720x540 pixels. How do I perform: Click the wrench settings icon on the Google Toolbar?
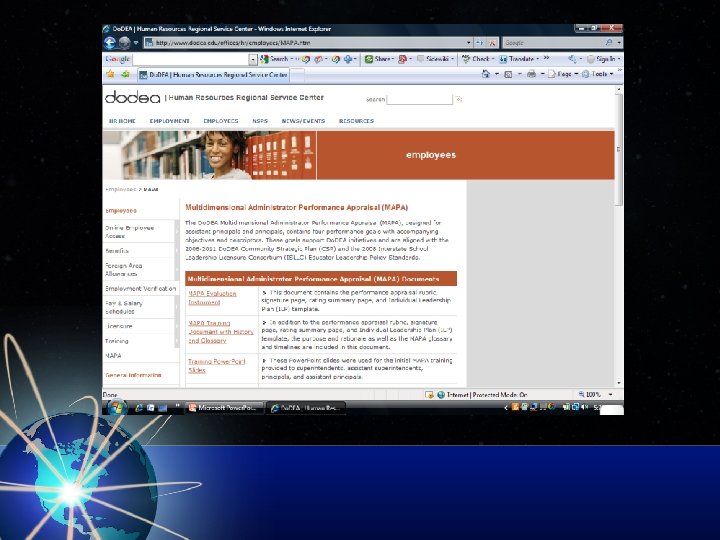[x=572, y=59]
